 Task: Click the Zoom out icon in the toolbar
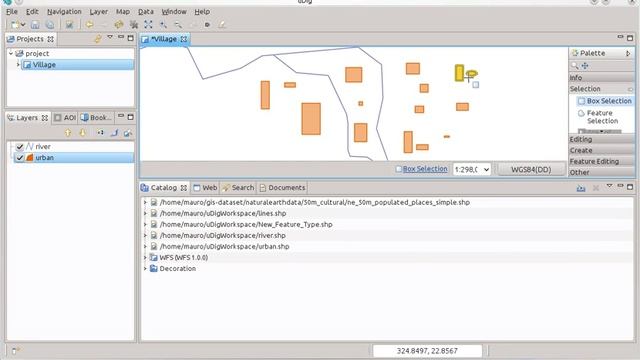click(x=178, y=24)
